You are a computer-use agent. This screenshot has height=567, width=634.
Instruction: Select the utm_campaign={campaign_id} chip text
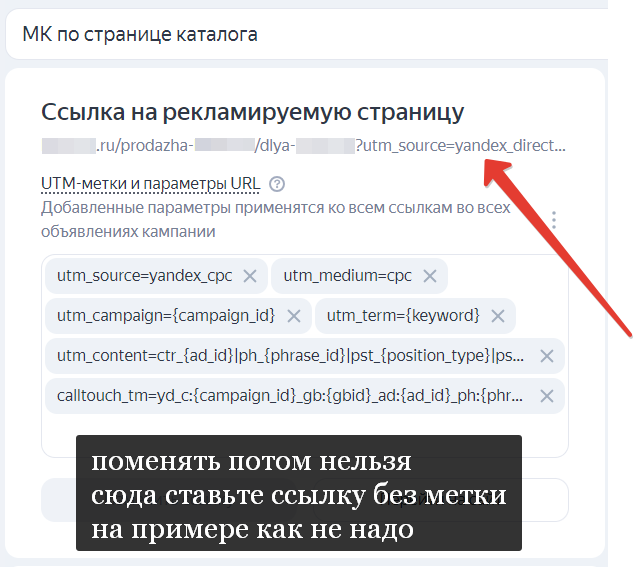click(x=166, y=315)
